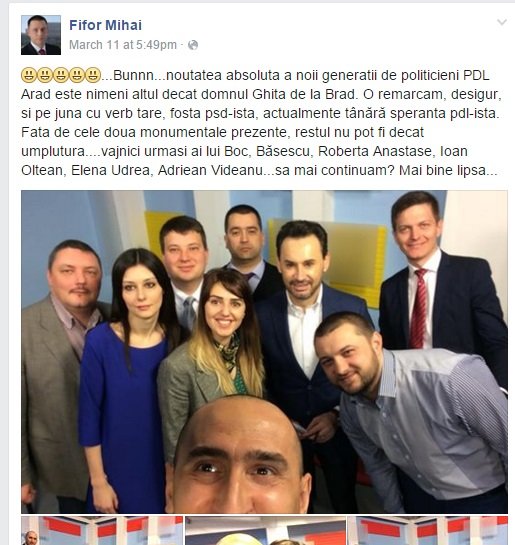The width and height of the screenshot is (515, 545).
Task: Click the middle smiley emoji in the row
Action: pos(61,75)
